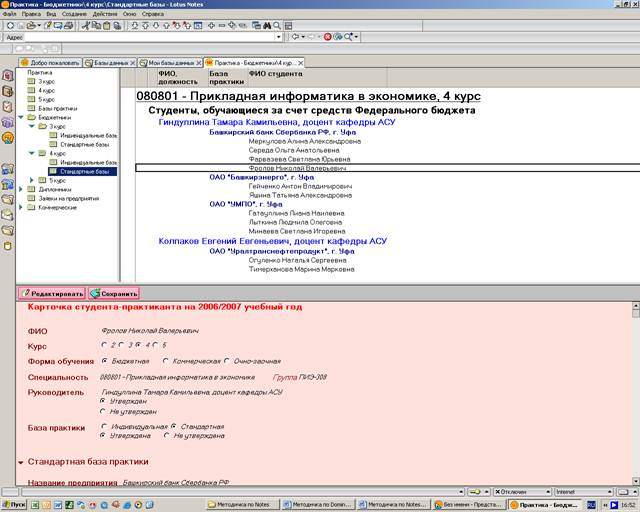The image size is (640, 512).
Task: Click the Paste clipboard icon in toolbar
Action: (107, 26)
